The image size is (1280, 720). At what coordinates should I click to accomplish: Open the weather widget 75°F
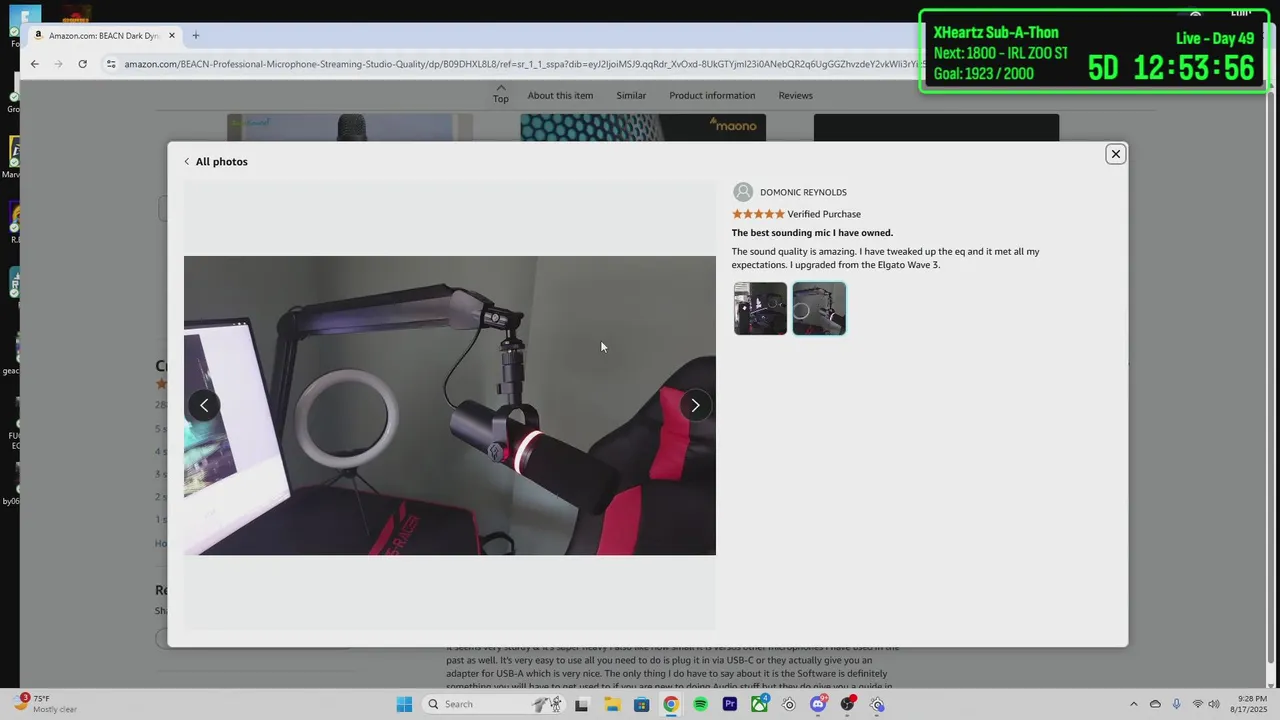click(45, 704)
